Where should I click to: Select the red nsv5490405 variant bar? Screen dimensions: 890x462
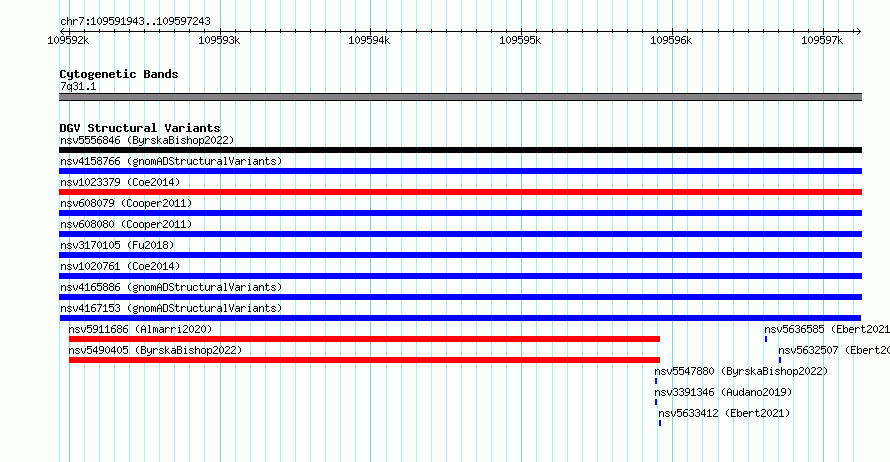(364, 360)
